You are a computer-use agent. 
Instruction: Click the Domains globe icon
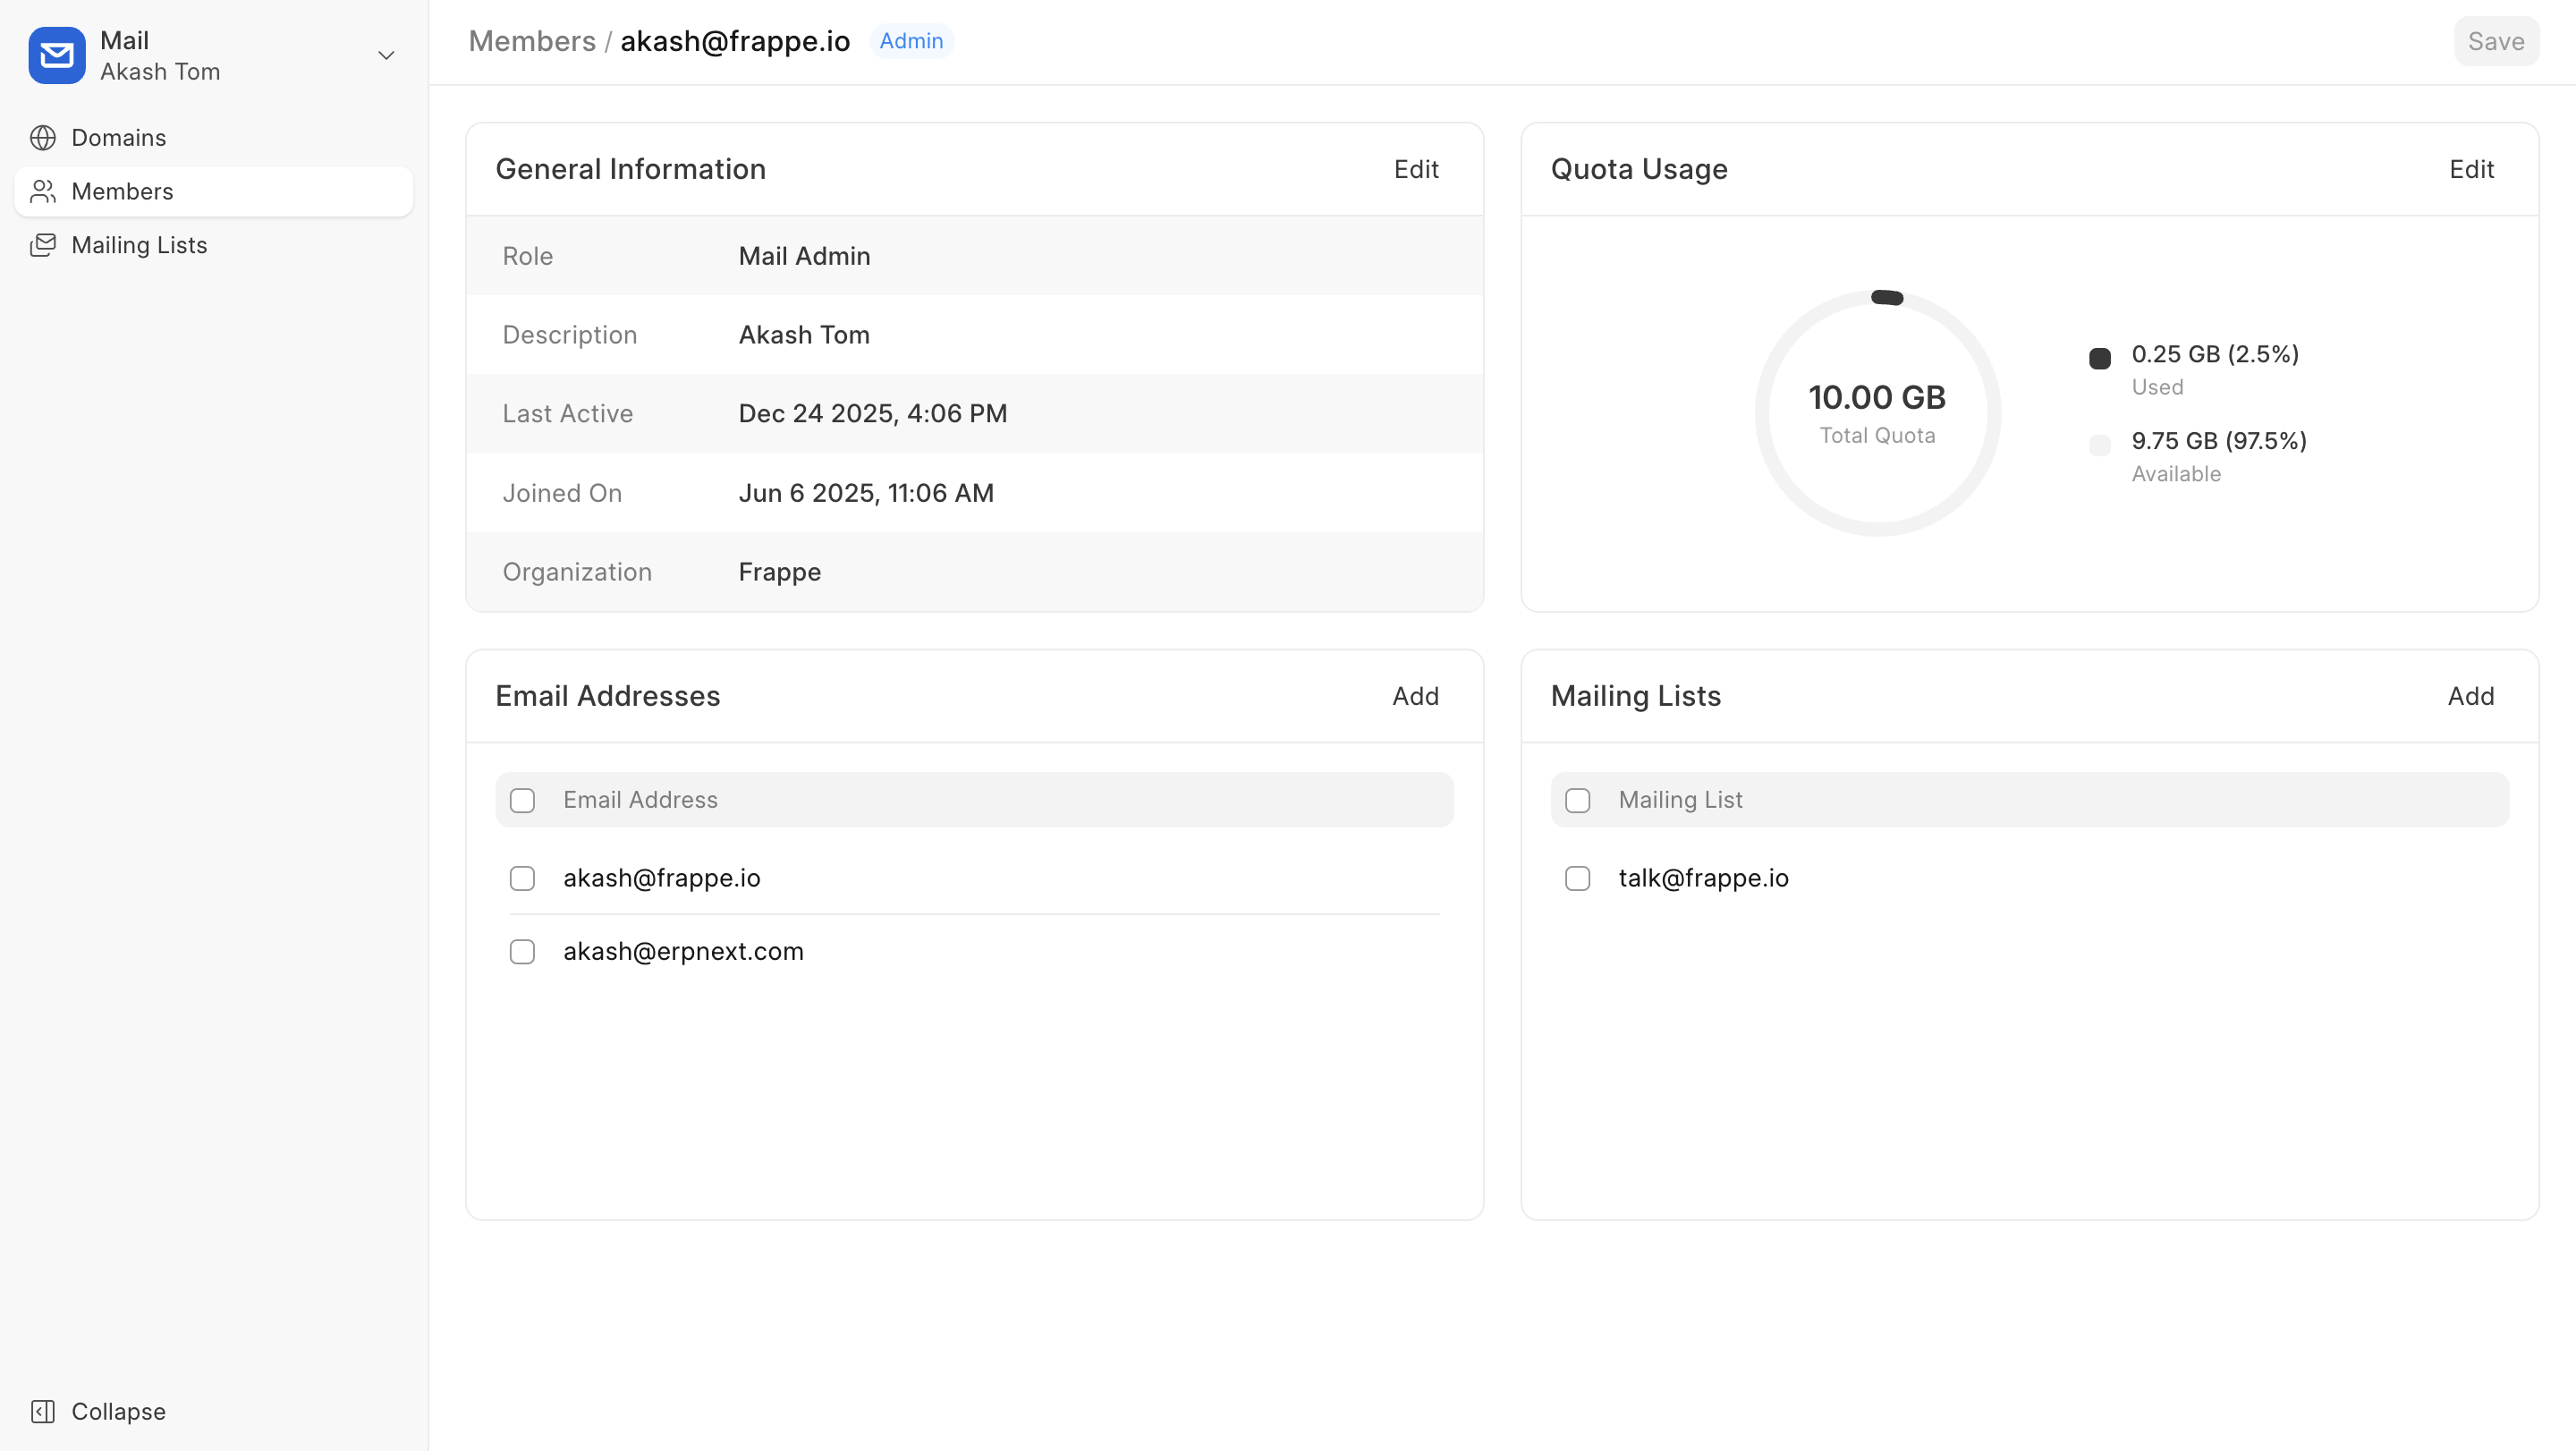coord(43,137)
